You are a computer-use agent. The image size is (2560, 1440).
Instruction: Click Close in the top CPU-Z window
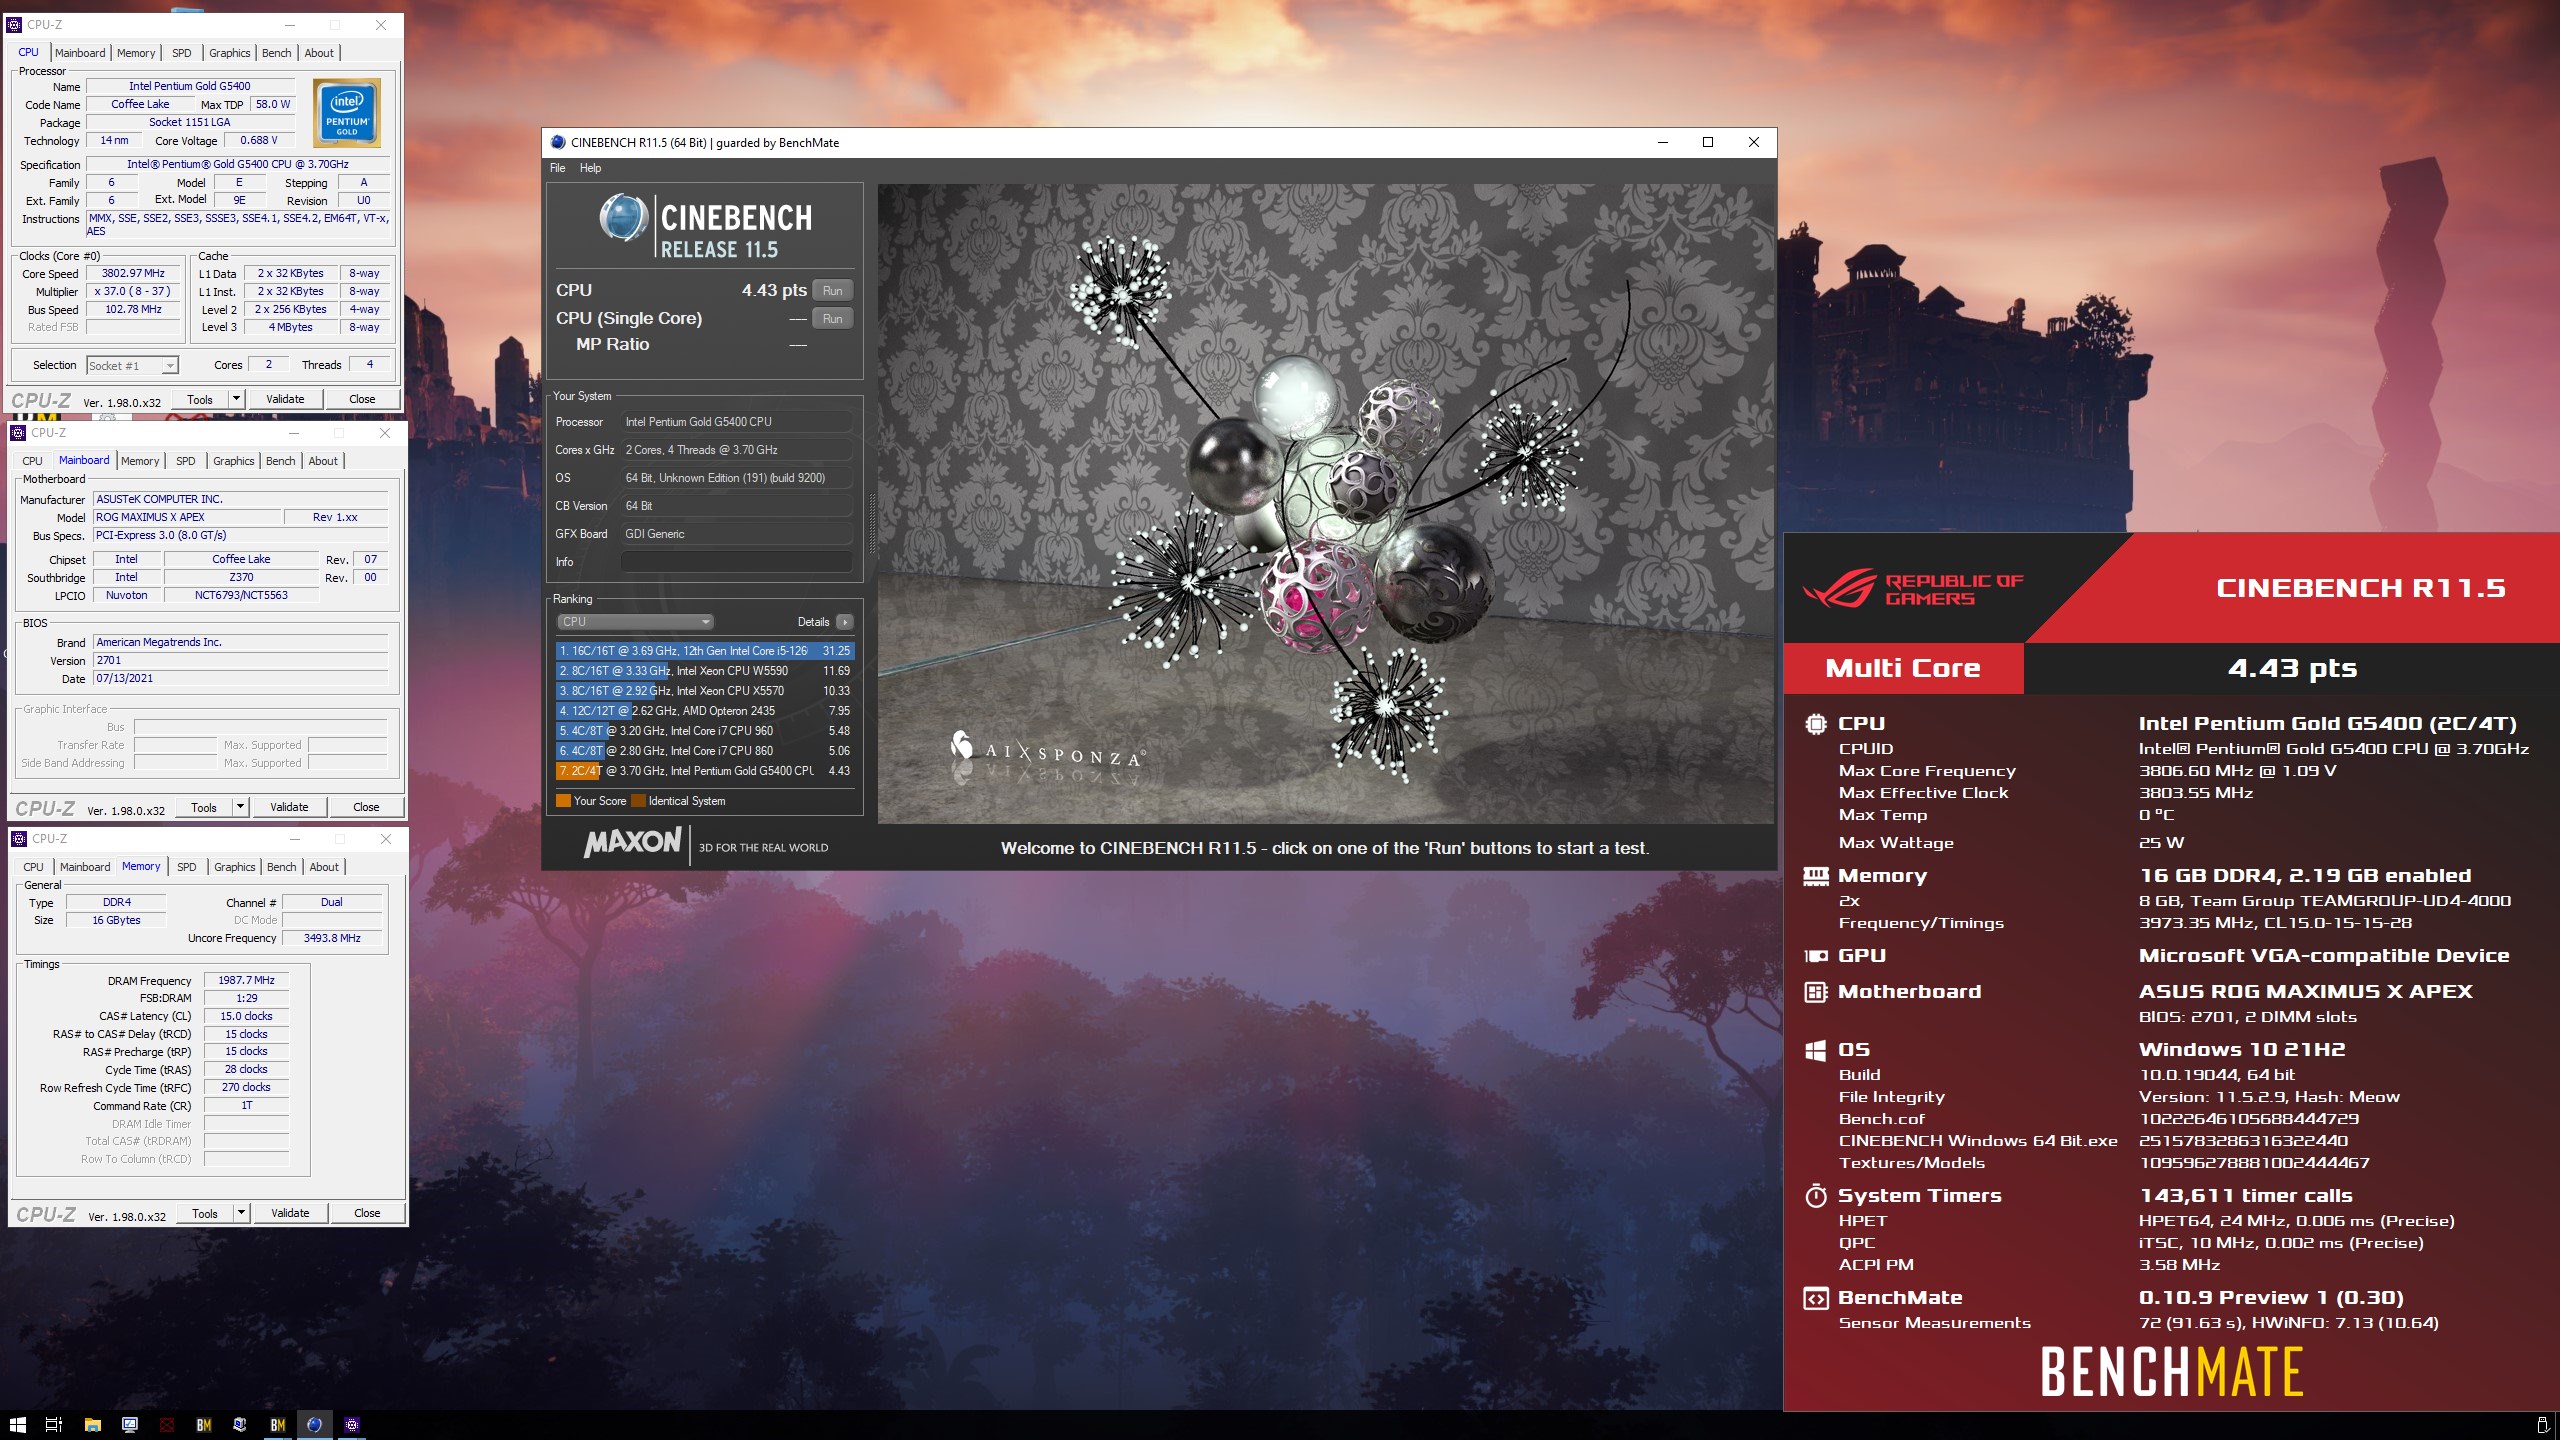pyautogui.click(x=362, y=399)
